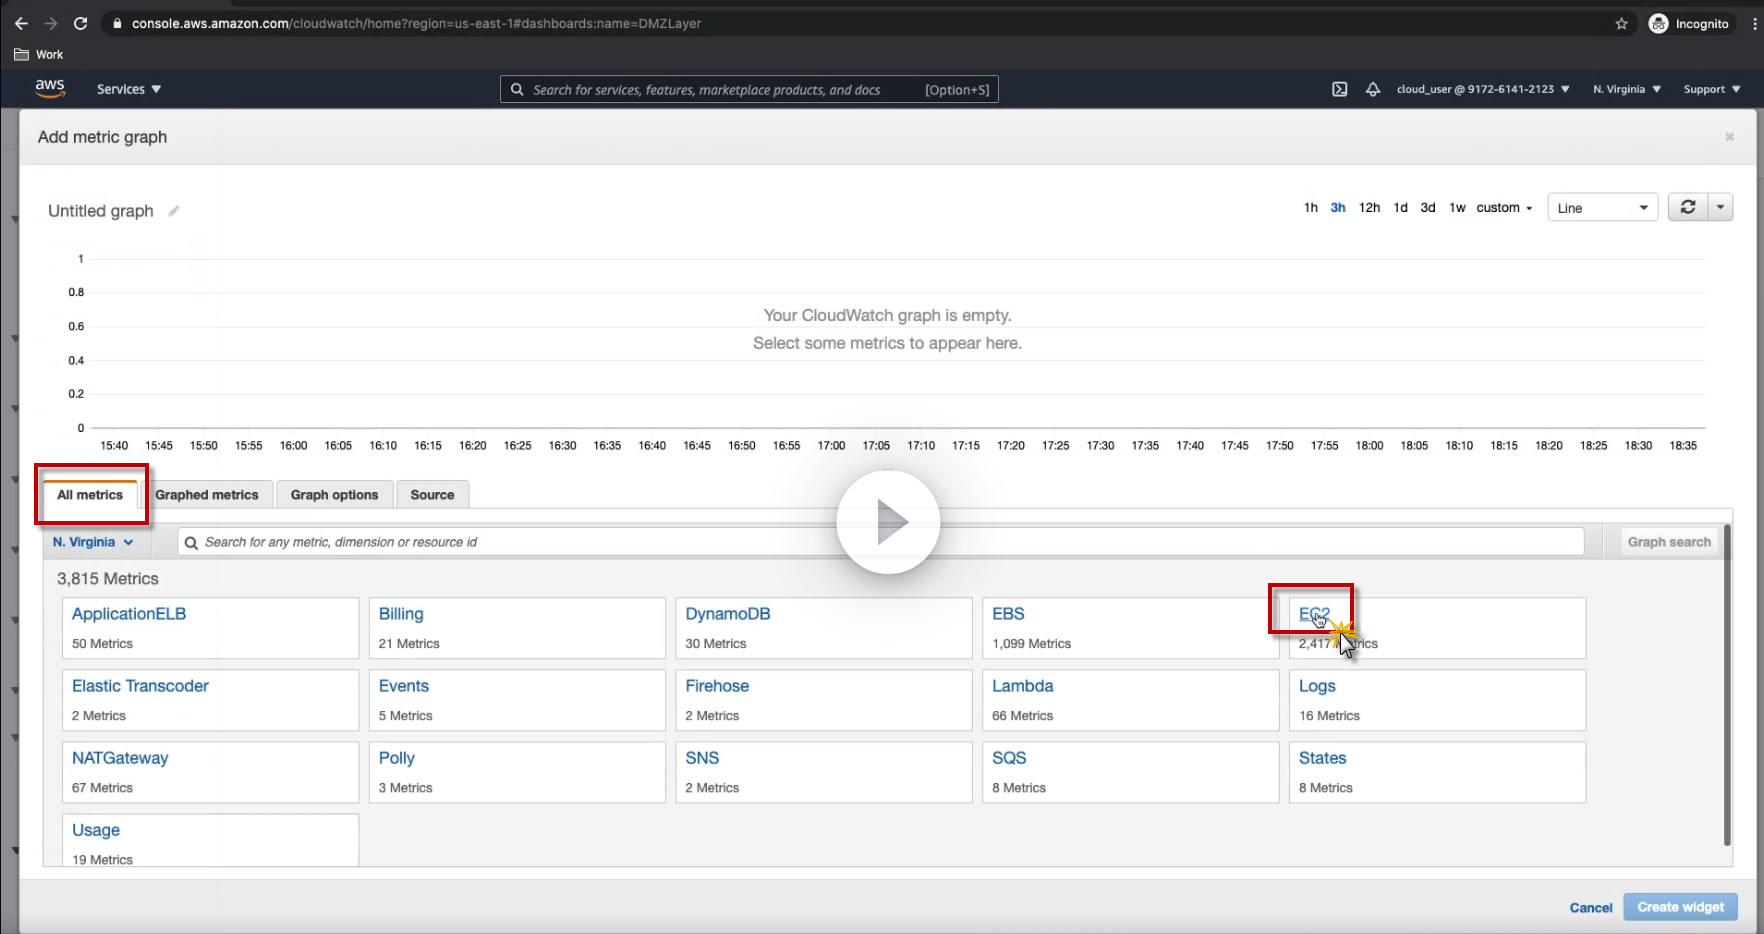Set time range to 1h
1764x934 pixels.
(x=1311, y=208)
